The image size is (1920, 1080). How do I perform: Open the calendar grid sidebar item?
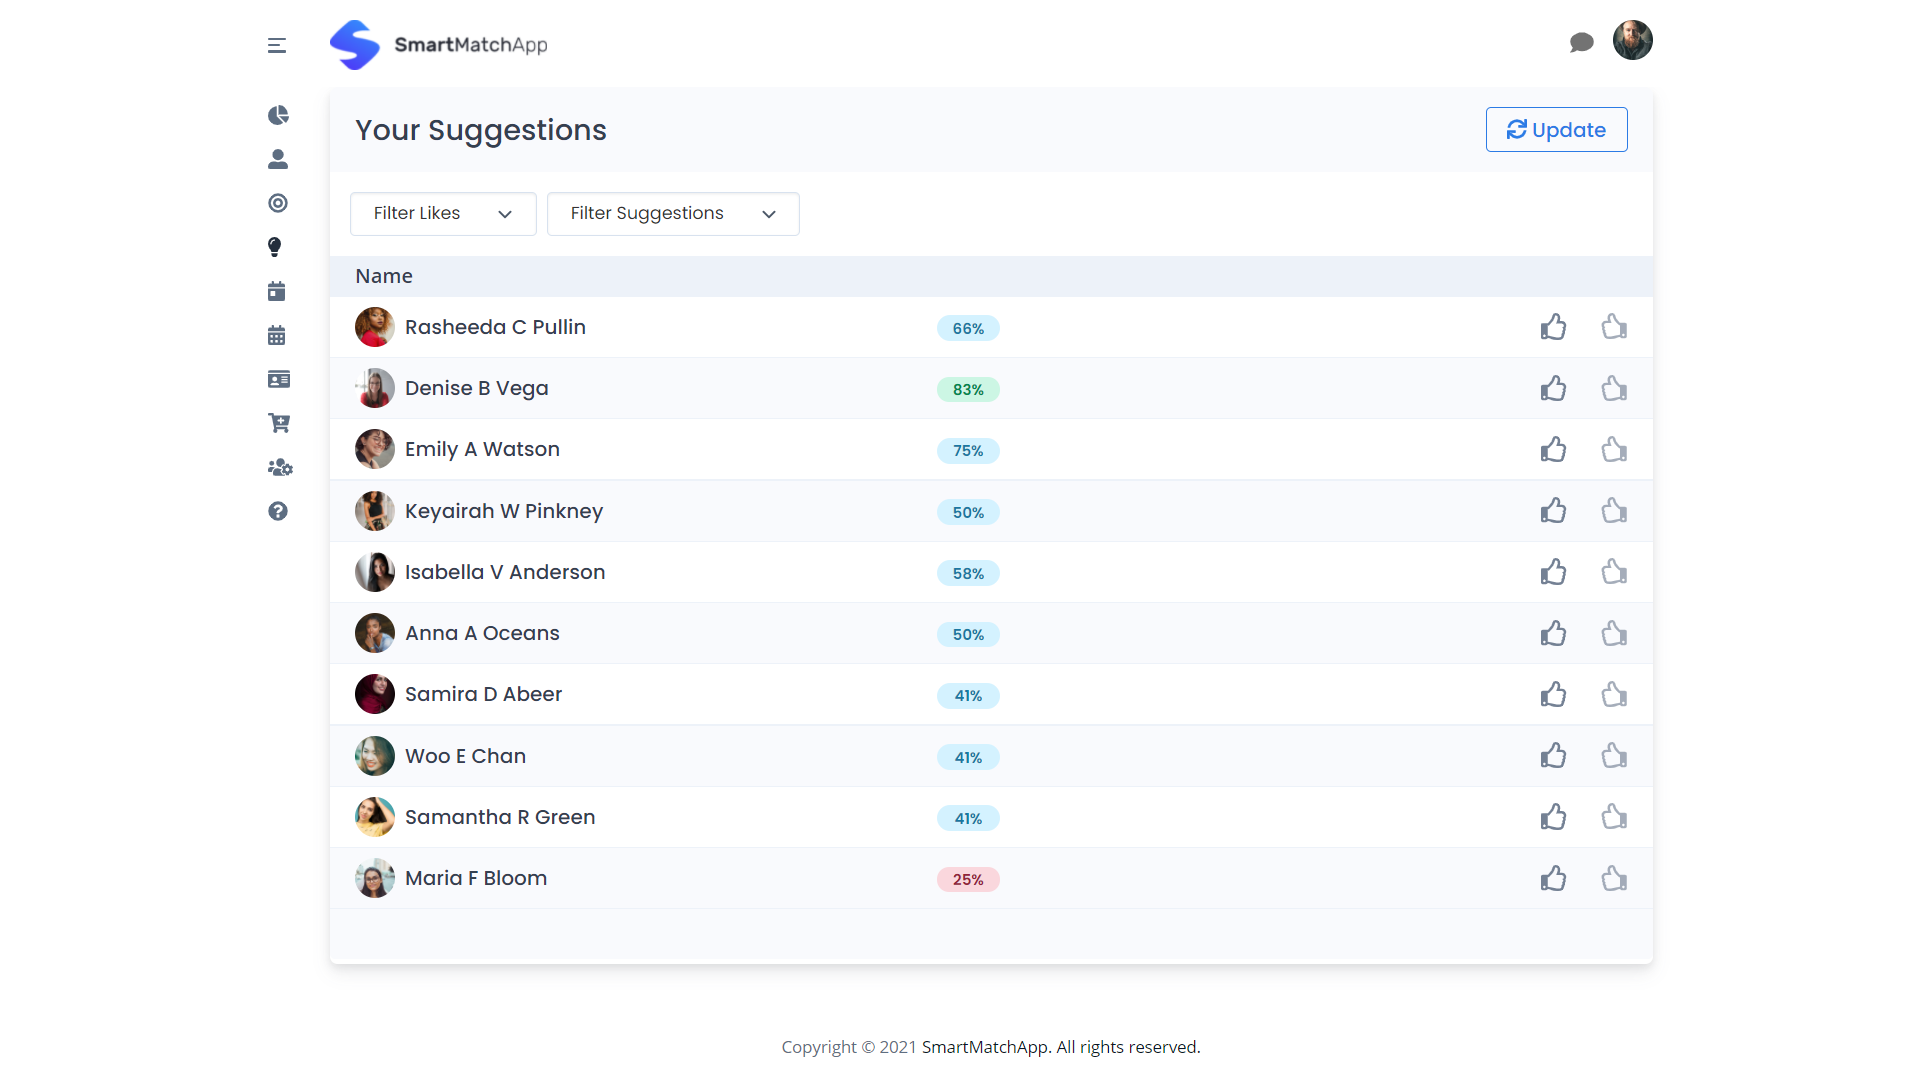(277, 335)
